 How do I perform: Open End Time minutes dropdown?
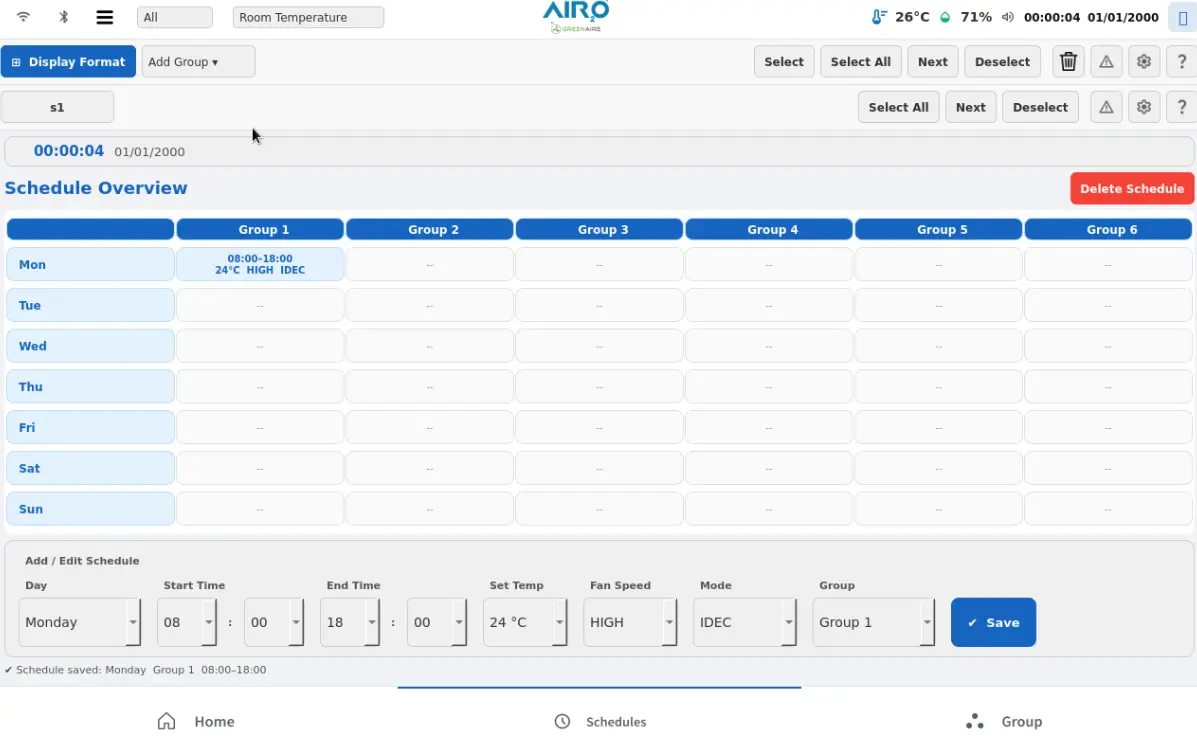[437, 622]
